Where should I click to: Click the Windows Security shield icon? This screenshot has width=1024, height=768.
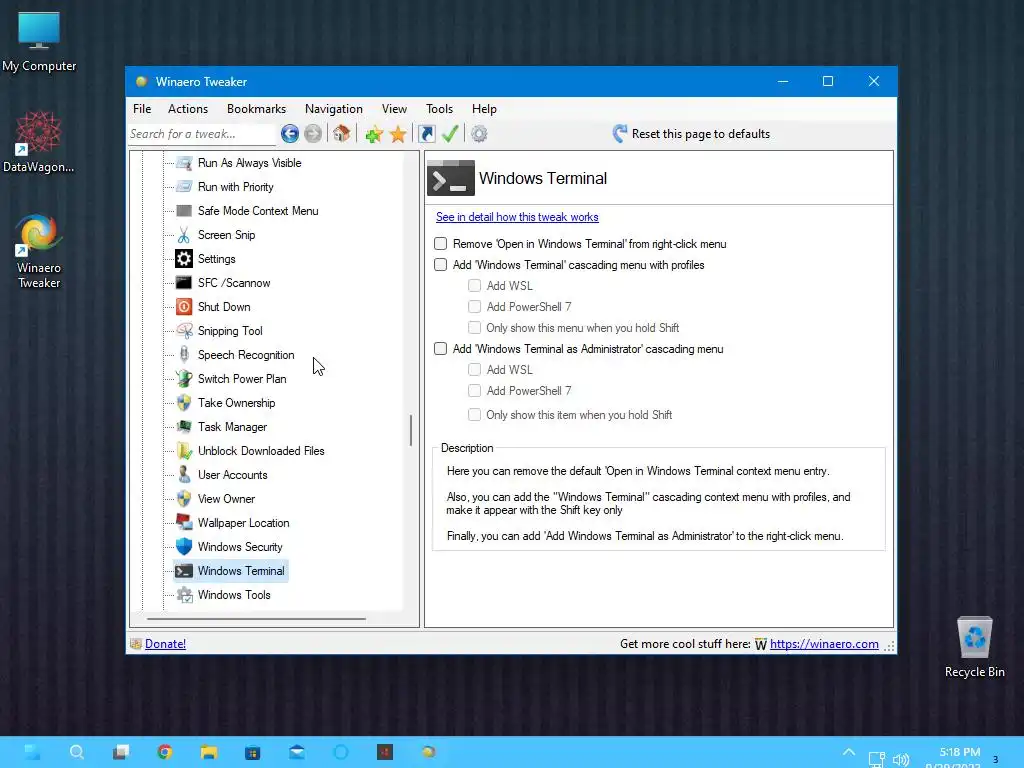point(184,547)
